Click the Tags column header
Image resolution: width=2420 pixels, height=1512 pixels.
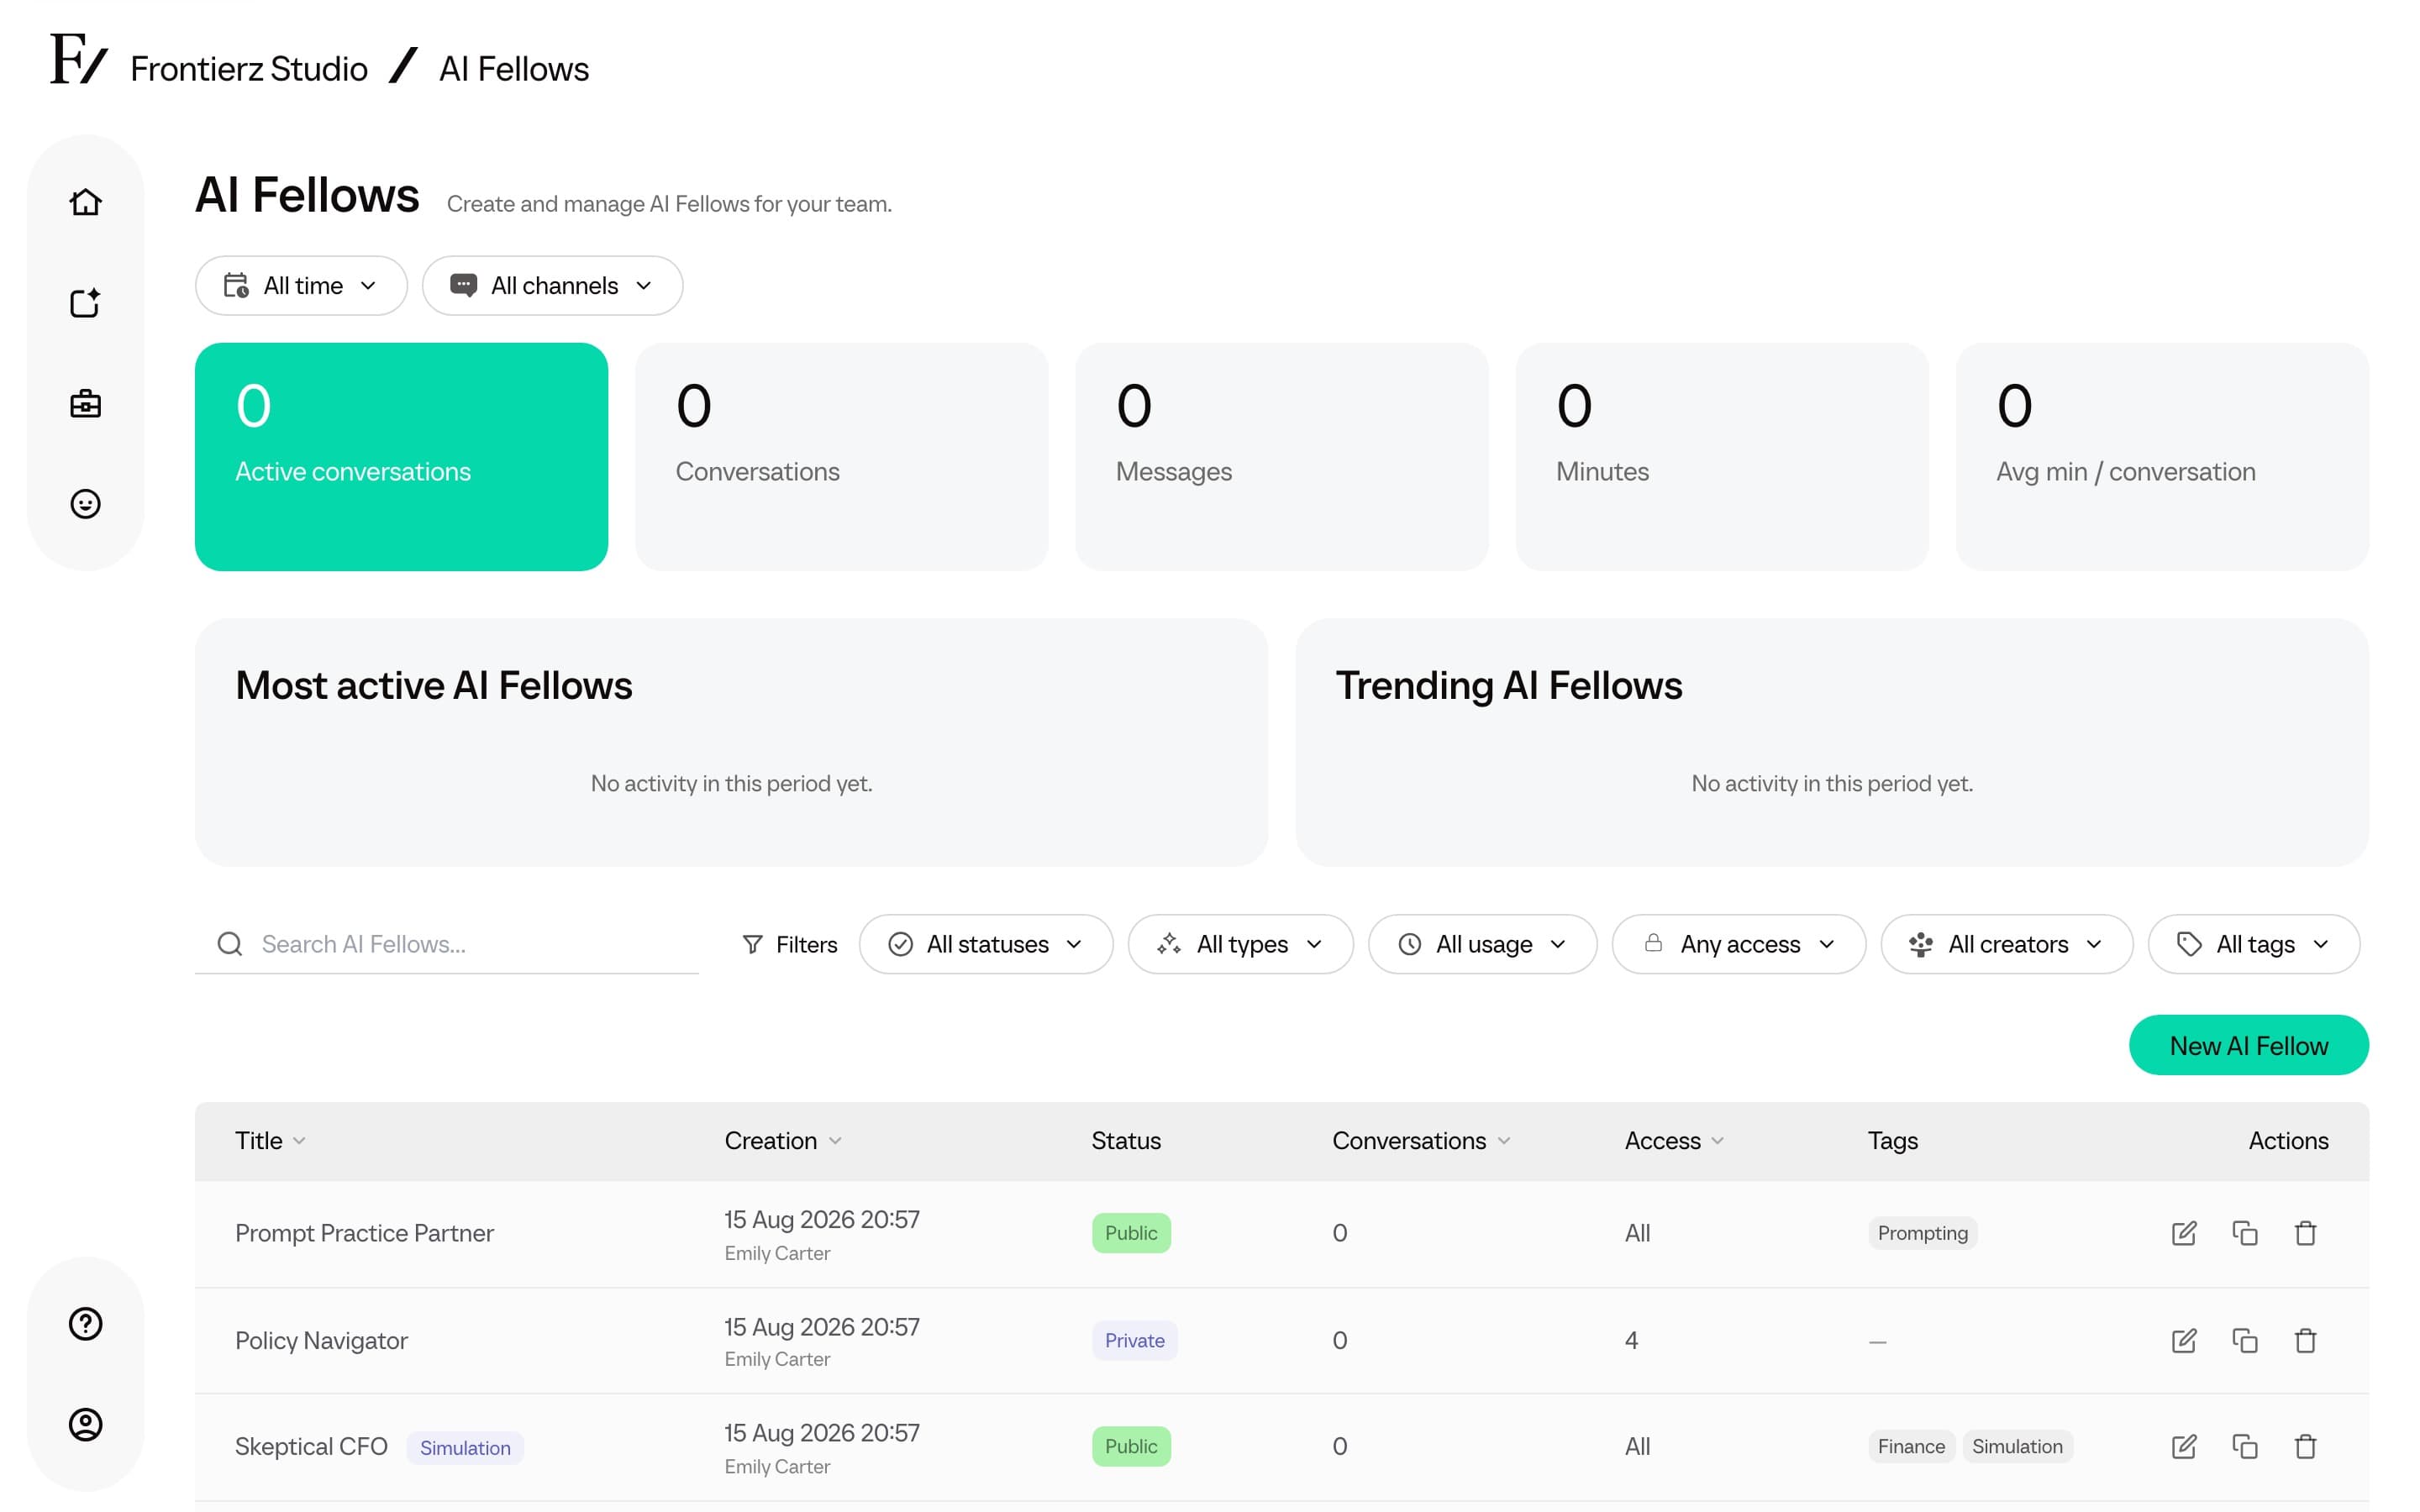point(1892,1141)
